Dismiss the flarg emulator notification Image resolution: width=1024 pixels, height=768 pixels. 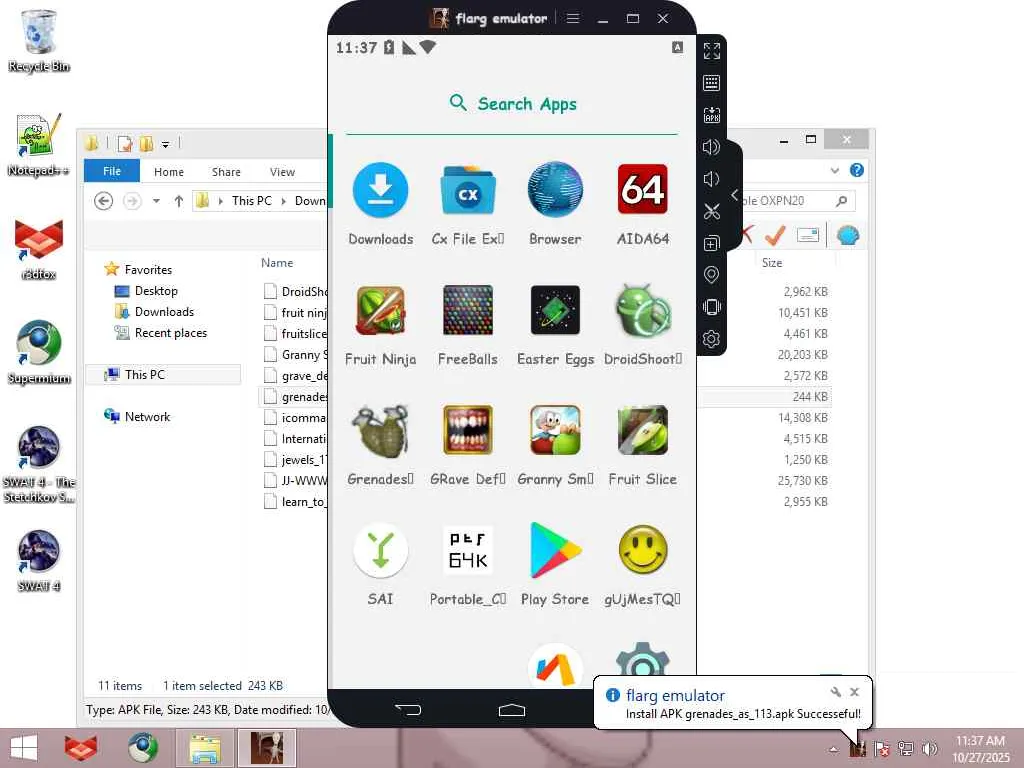coord(854,692)
